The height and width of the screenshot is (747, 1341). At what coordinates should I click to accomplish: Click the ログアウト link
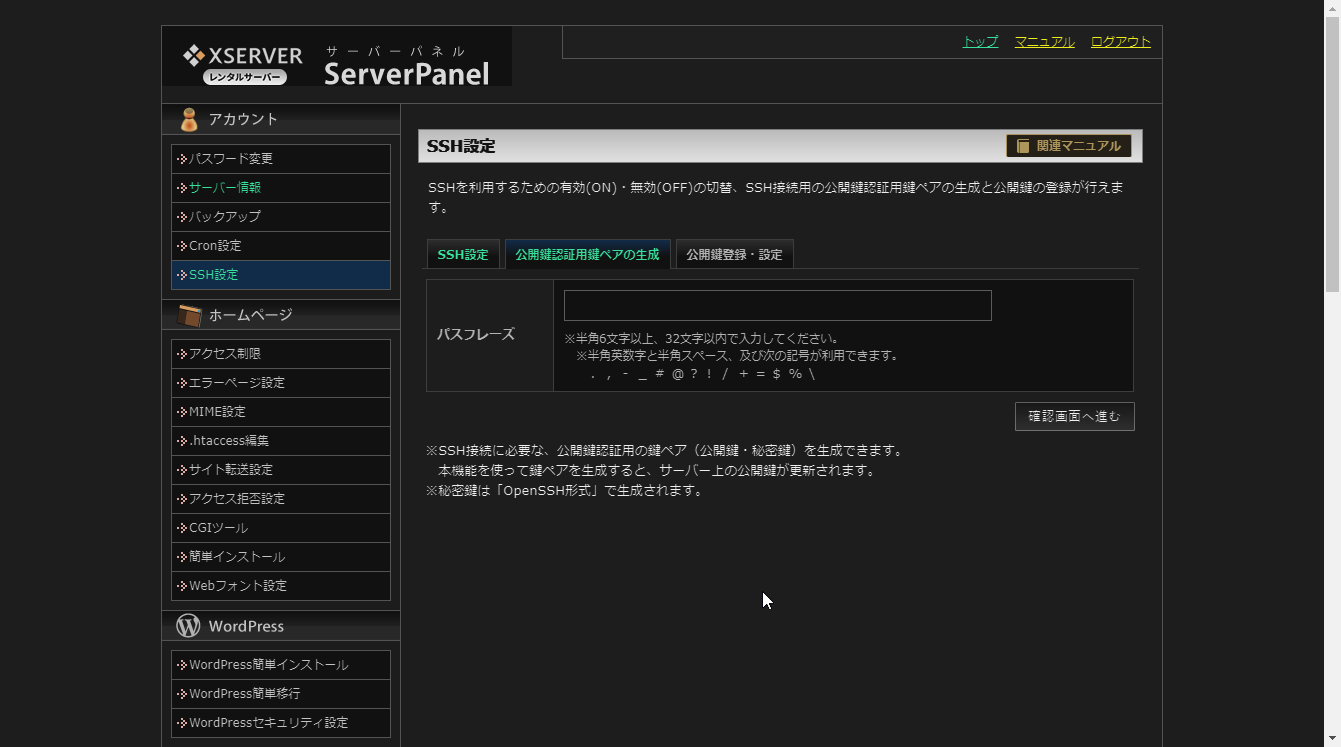(x=1120, y=42)
